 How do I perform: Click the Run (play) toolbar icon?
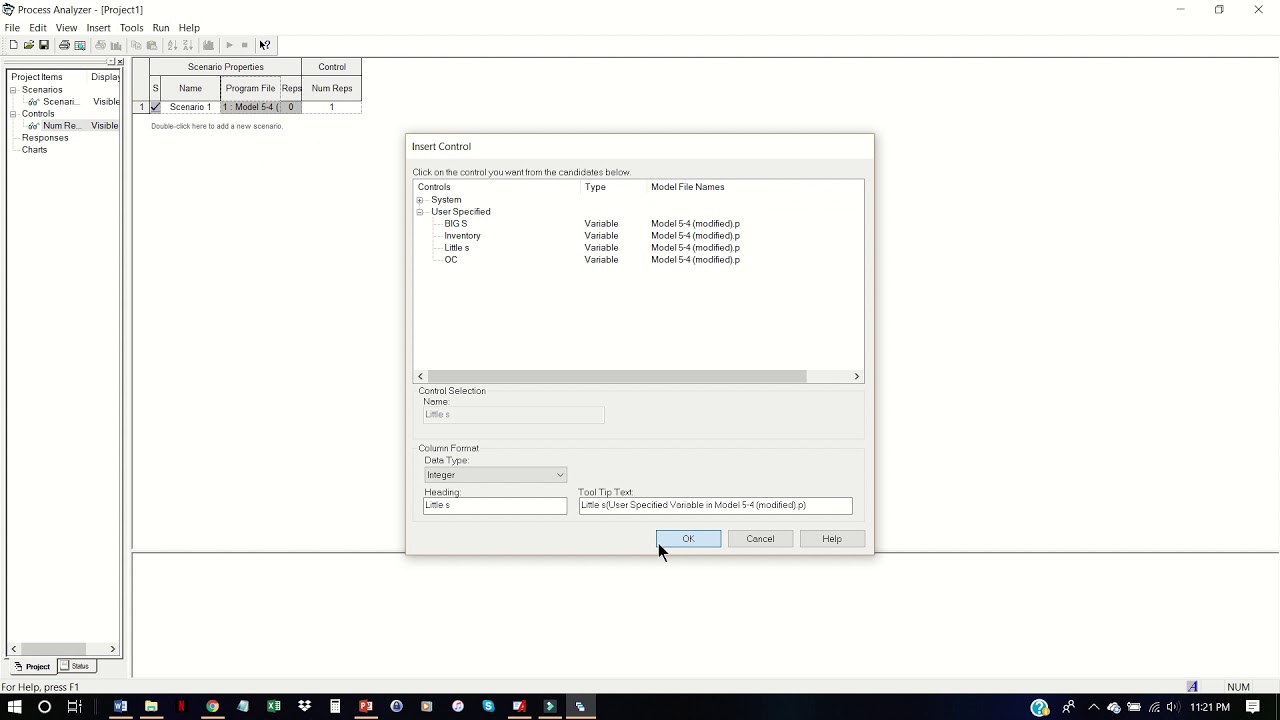tap(229, 45)
